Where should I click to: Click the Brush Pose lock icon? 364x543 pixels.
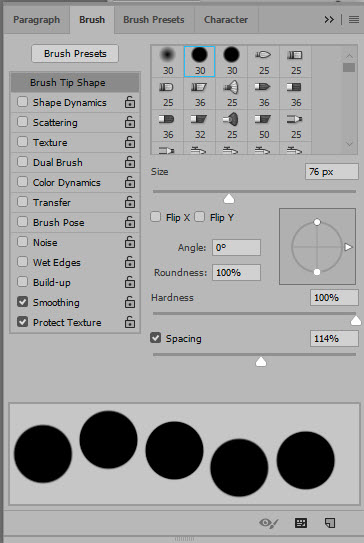pyautogui.click(x=130, y=222)
